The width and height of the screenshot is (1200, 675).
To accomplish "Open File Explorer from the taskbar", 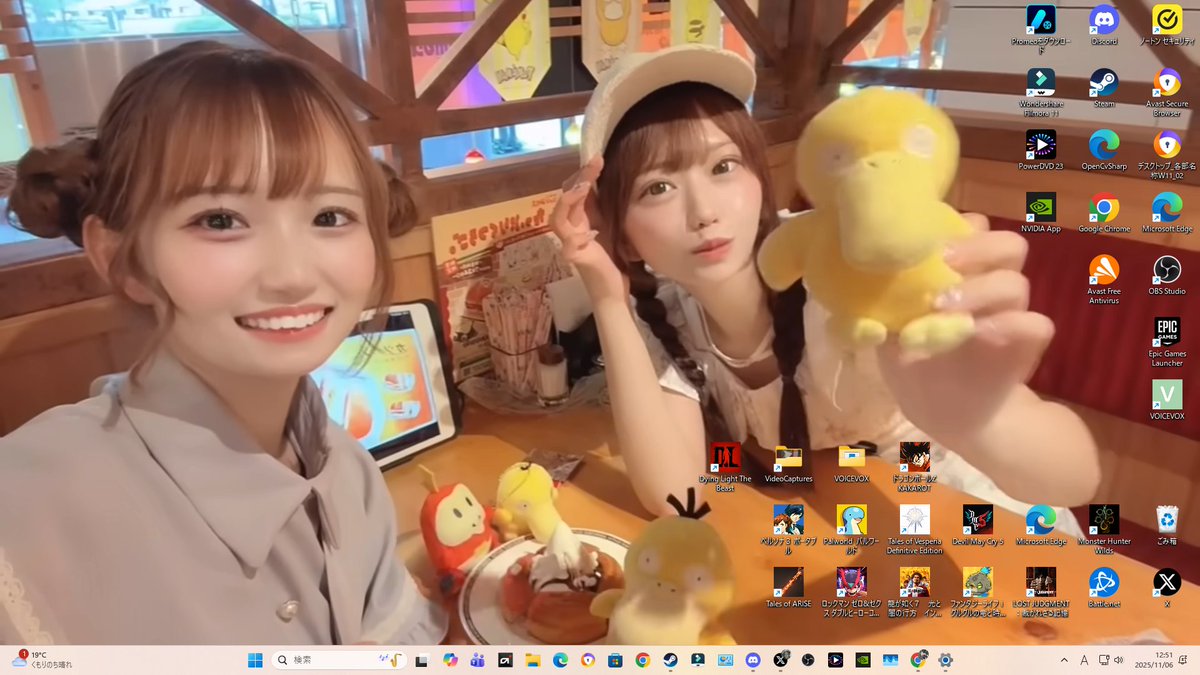I will click(x=533, y=660).
